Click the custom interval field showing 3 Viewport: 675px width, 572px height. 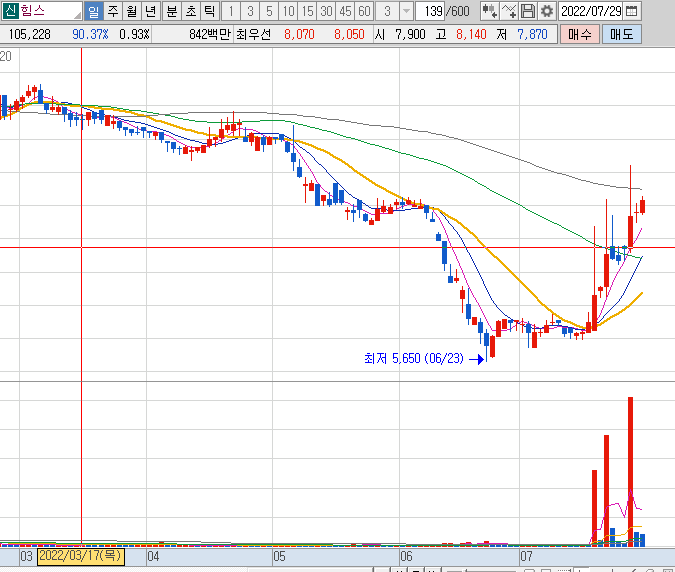point(387,11)
